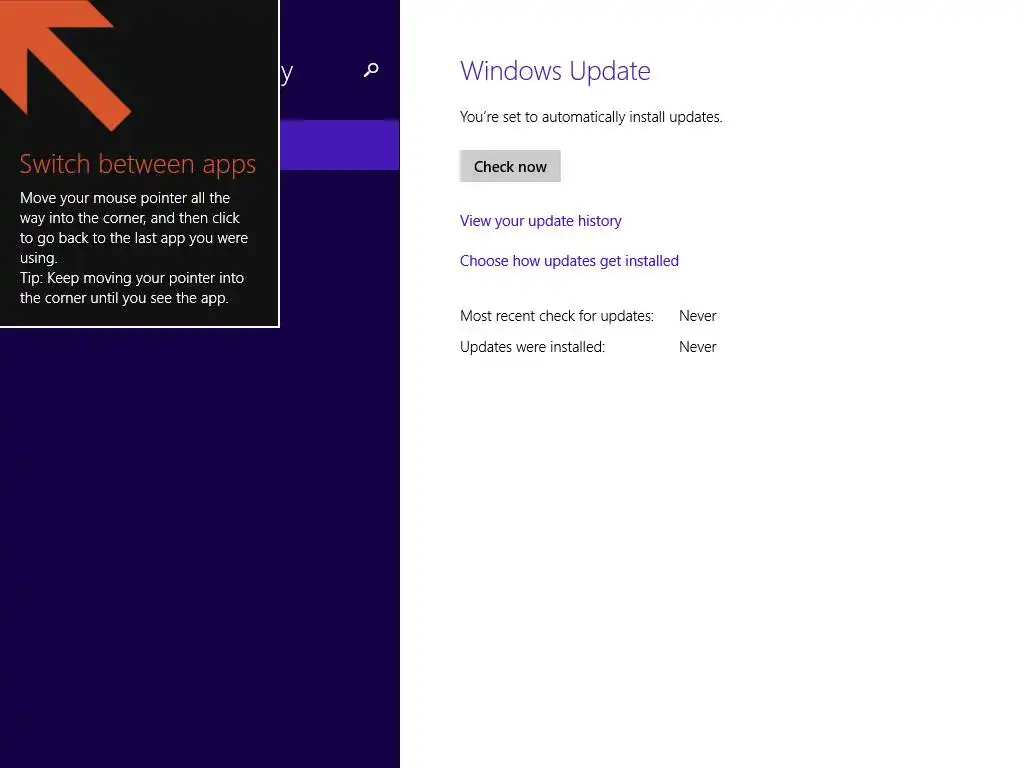This screenshot has height=768, width=1024.
Task: Click the Switch between apps tip title
Action: pos(138,164)
